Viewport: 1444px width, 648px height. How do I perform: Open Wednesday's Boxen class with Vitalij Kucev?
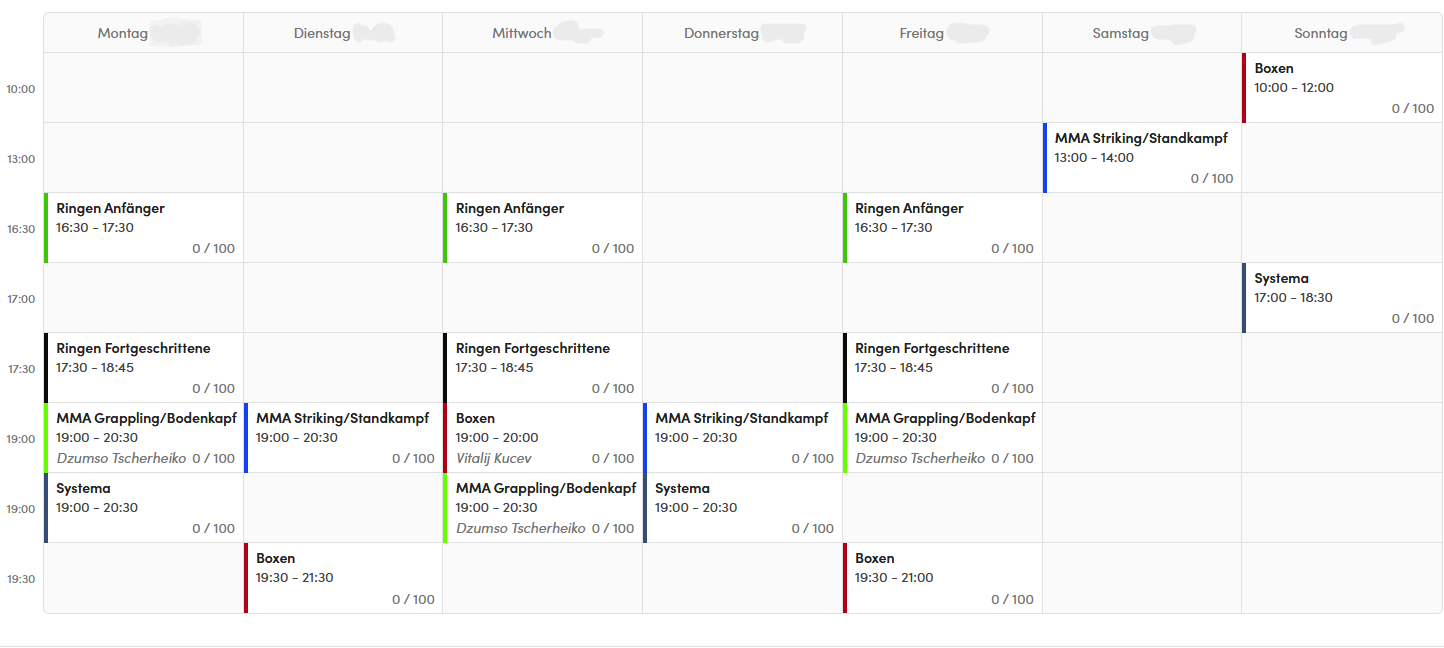pos(543,438)
